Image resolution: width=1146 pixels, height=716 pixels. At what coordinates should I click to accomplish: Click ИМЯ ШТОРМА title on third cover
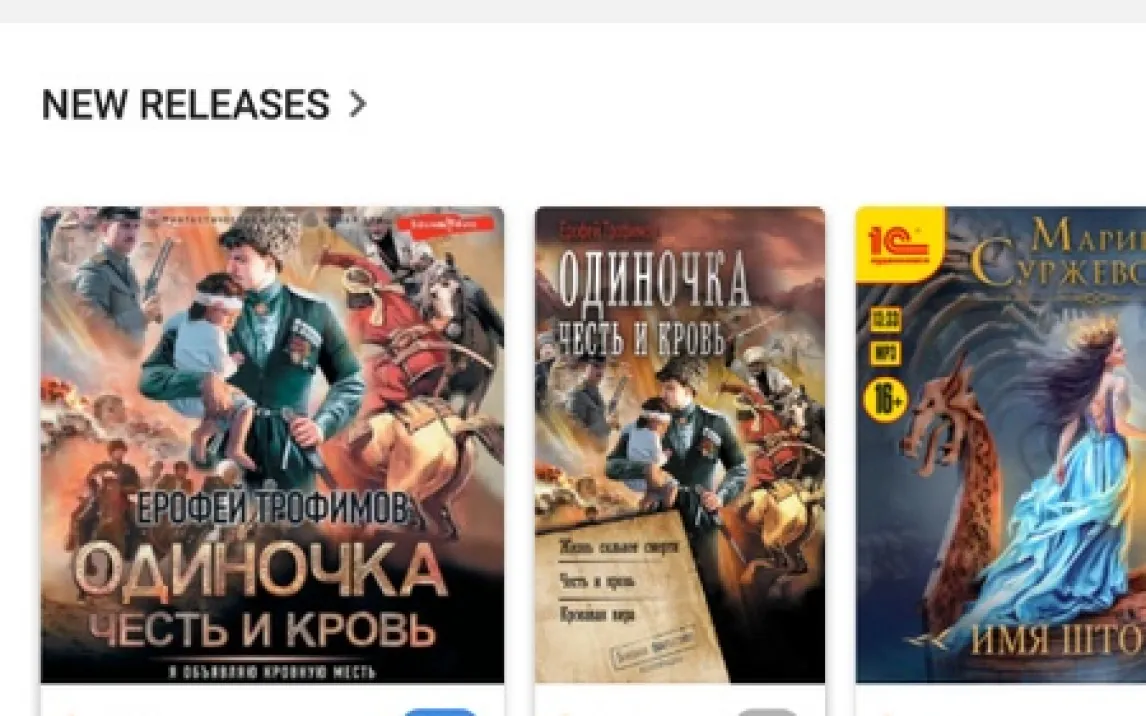click(1058, 641)
